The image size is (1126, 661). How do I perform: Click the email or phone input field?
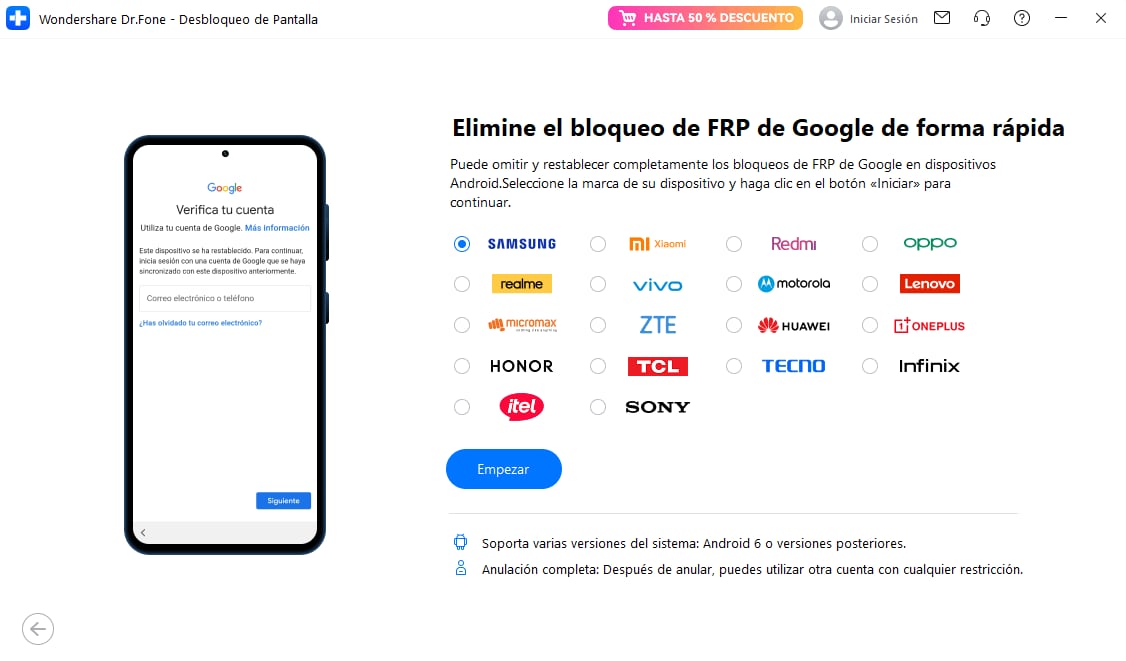(x=224, y=298)
